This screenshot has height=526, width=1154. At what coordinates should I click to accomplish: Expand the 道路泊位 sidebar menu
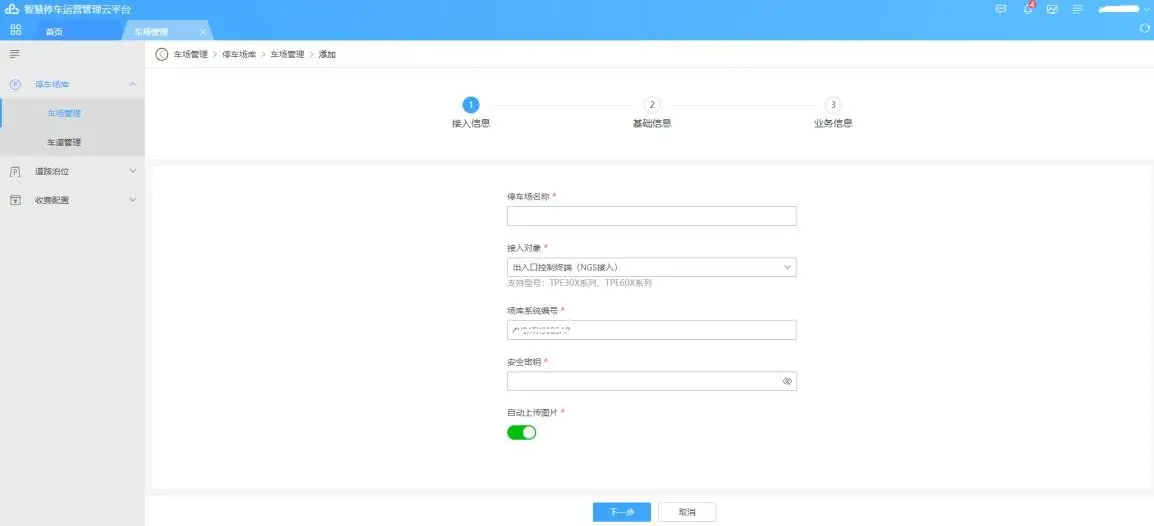[72, 171]
